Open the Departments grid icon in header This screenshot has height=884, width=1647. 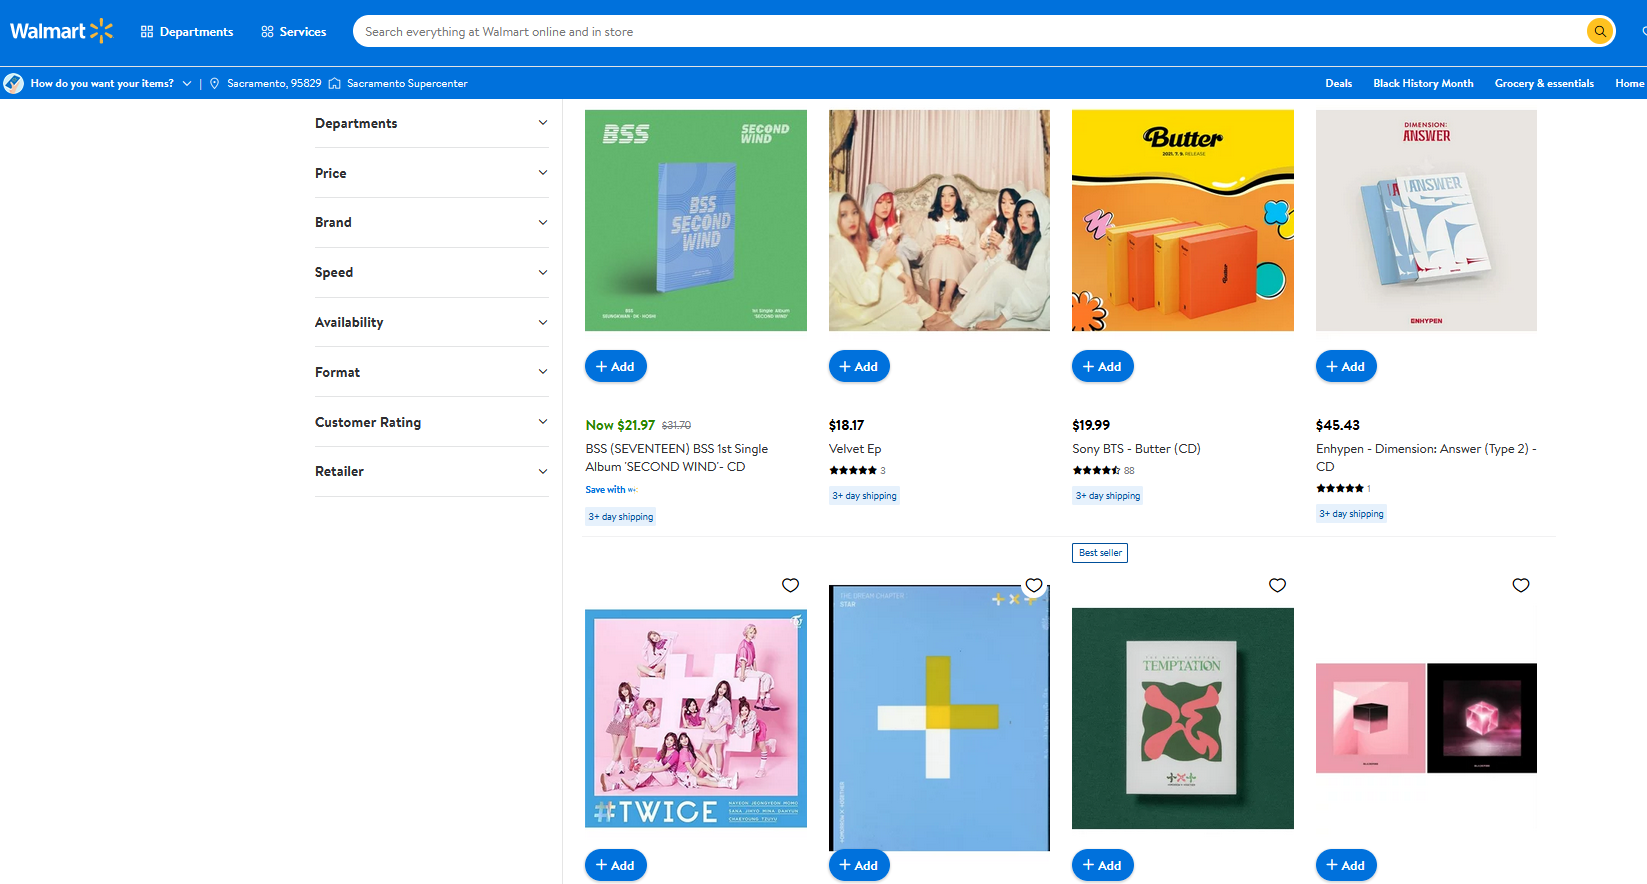click(x=147, y=32)
